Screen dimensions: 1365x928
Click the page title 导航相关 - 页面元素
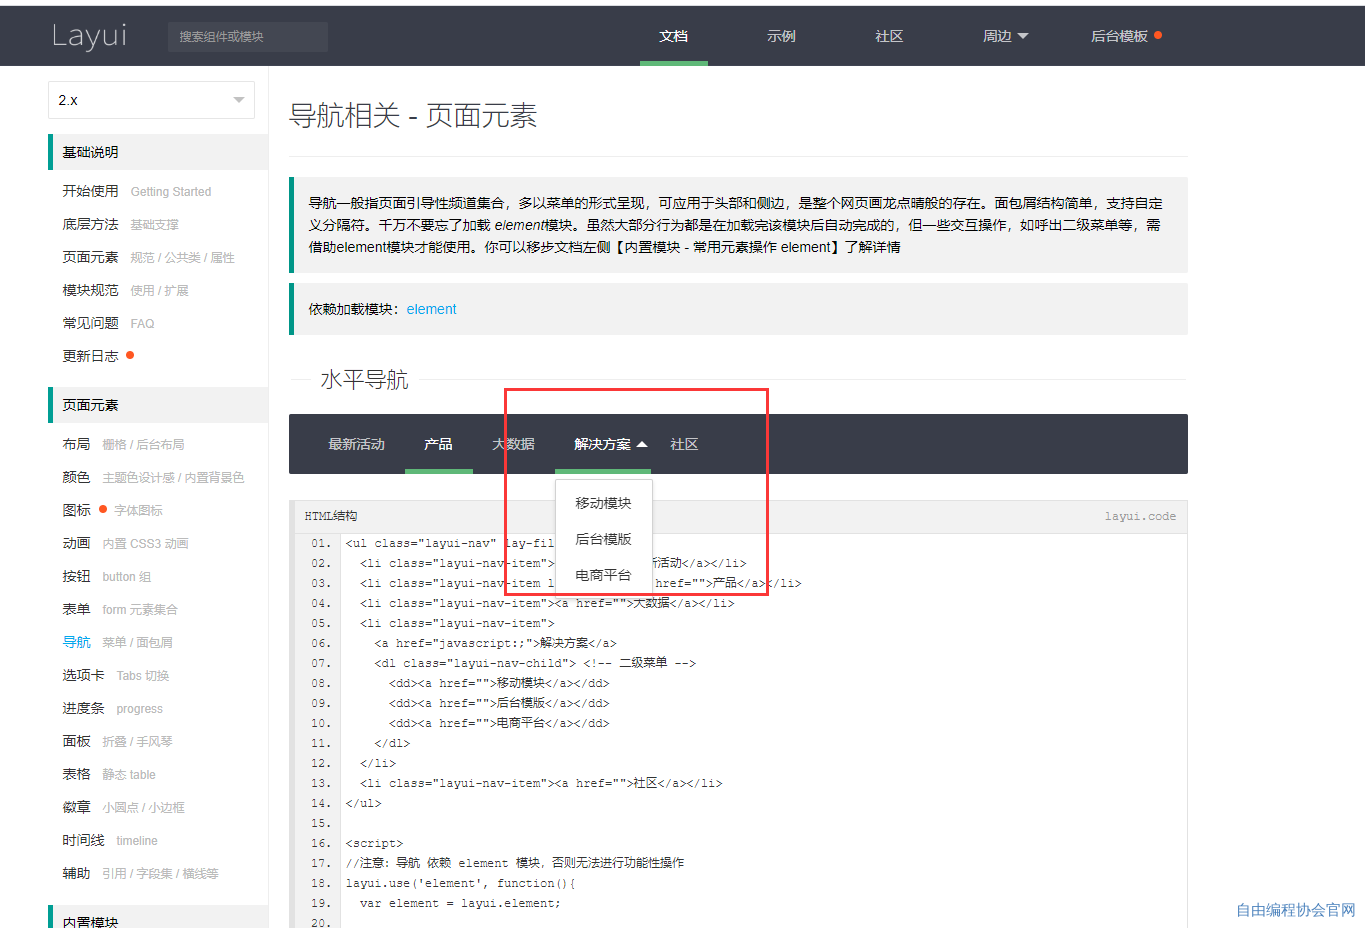413,116
